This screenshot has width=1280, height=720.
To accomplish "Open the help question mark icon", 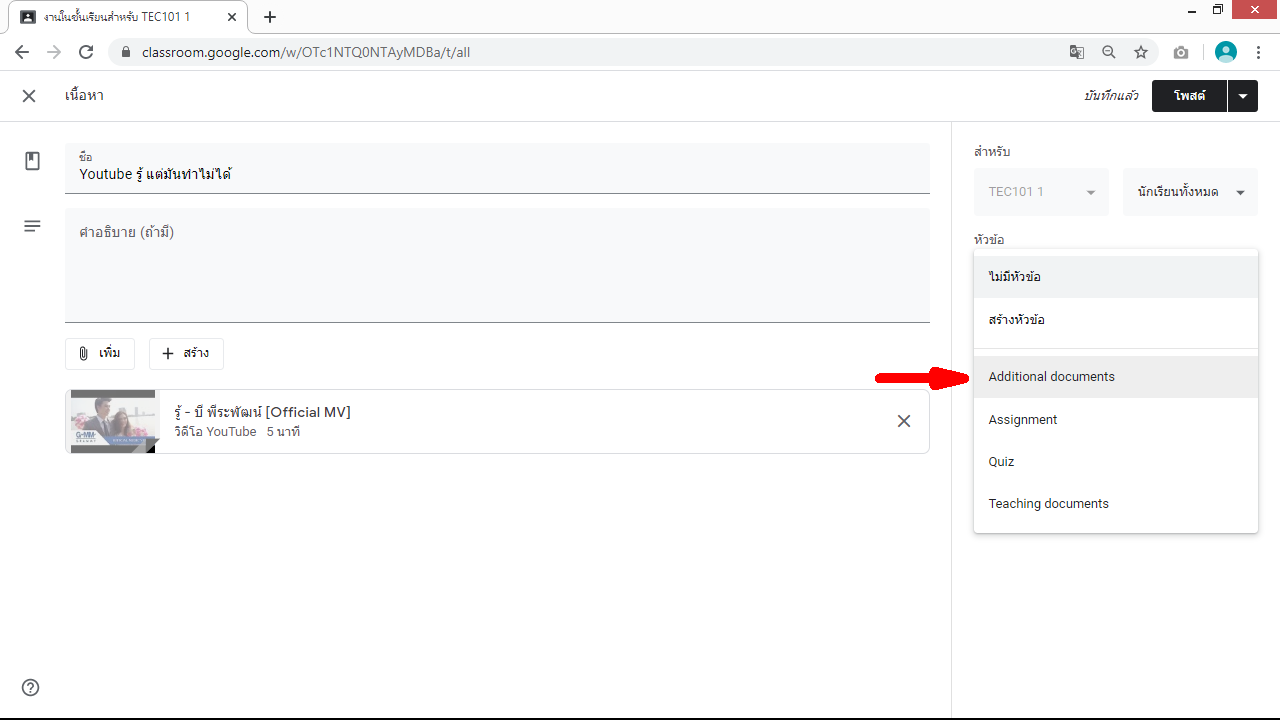I will pos(31,687).
